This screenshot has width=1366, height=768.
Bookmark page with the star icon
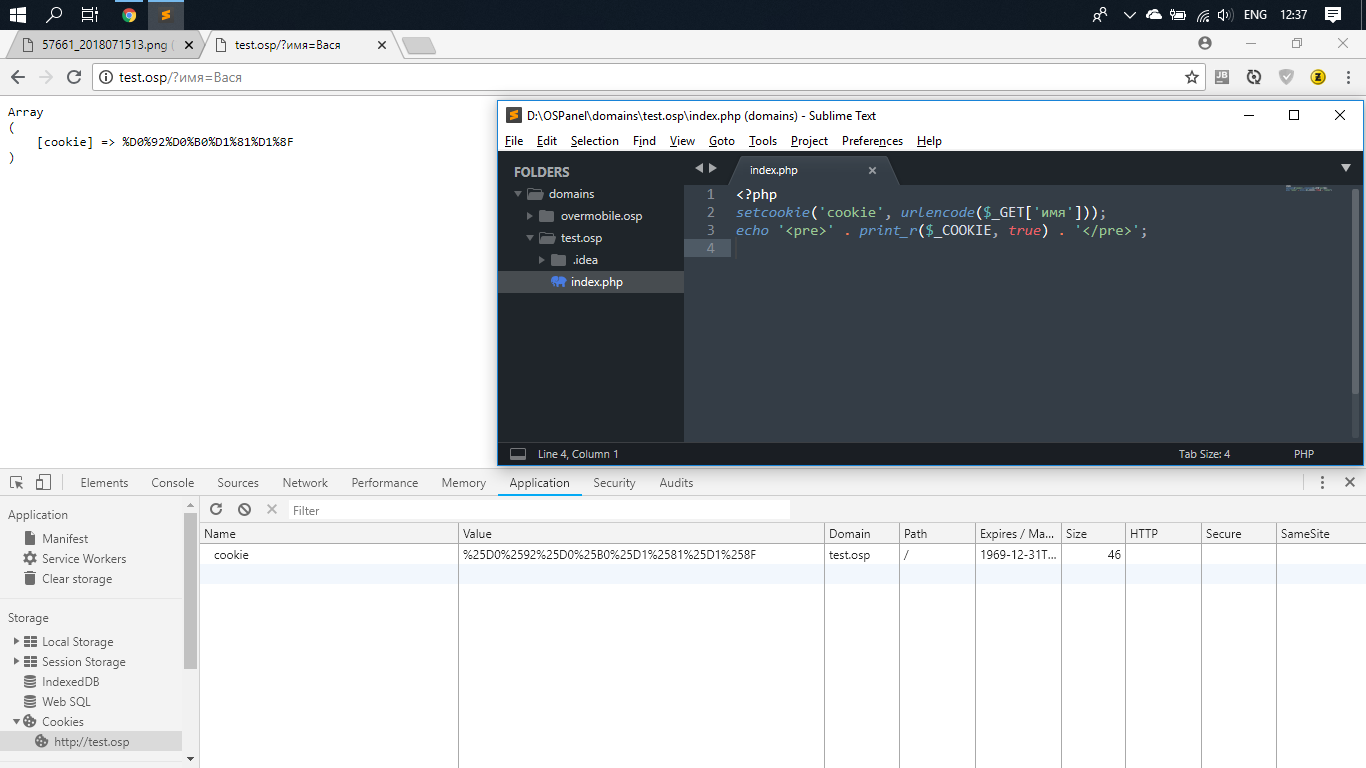coord(1191,77)
